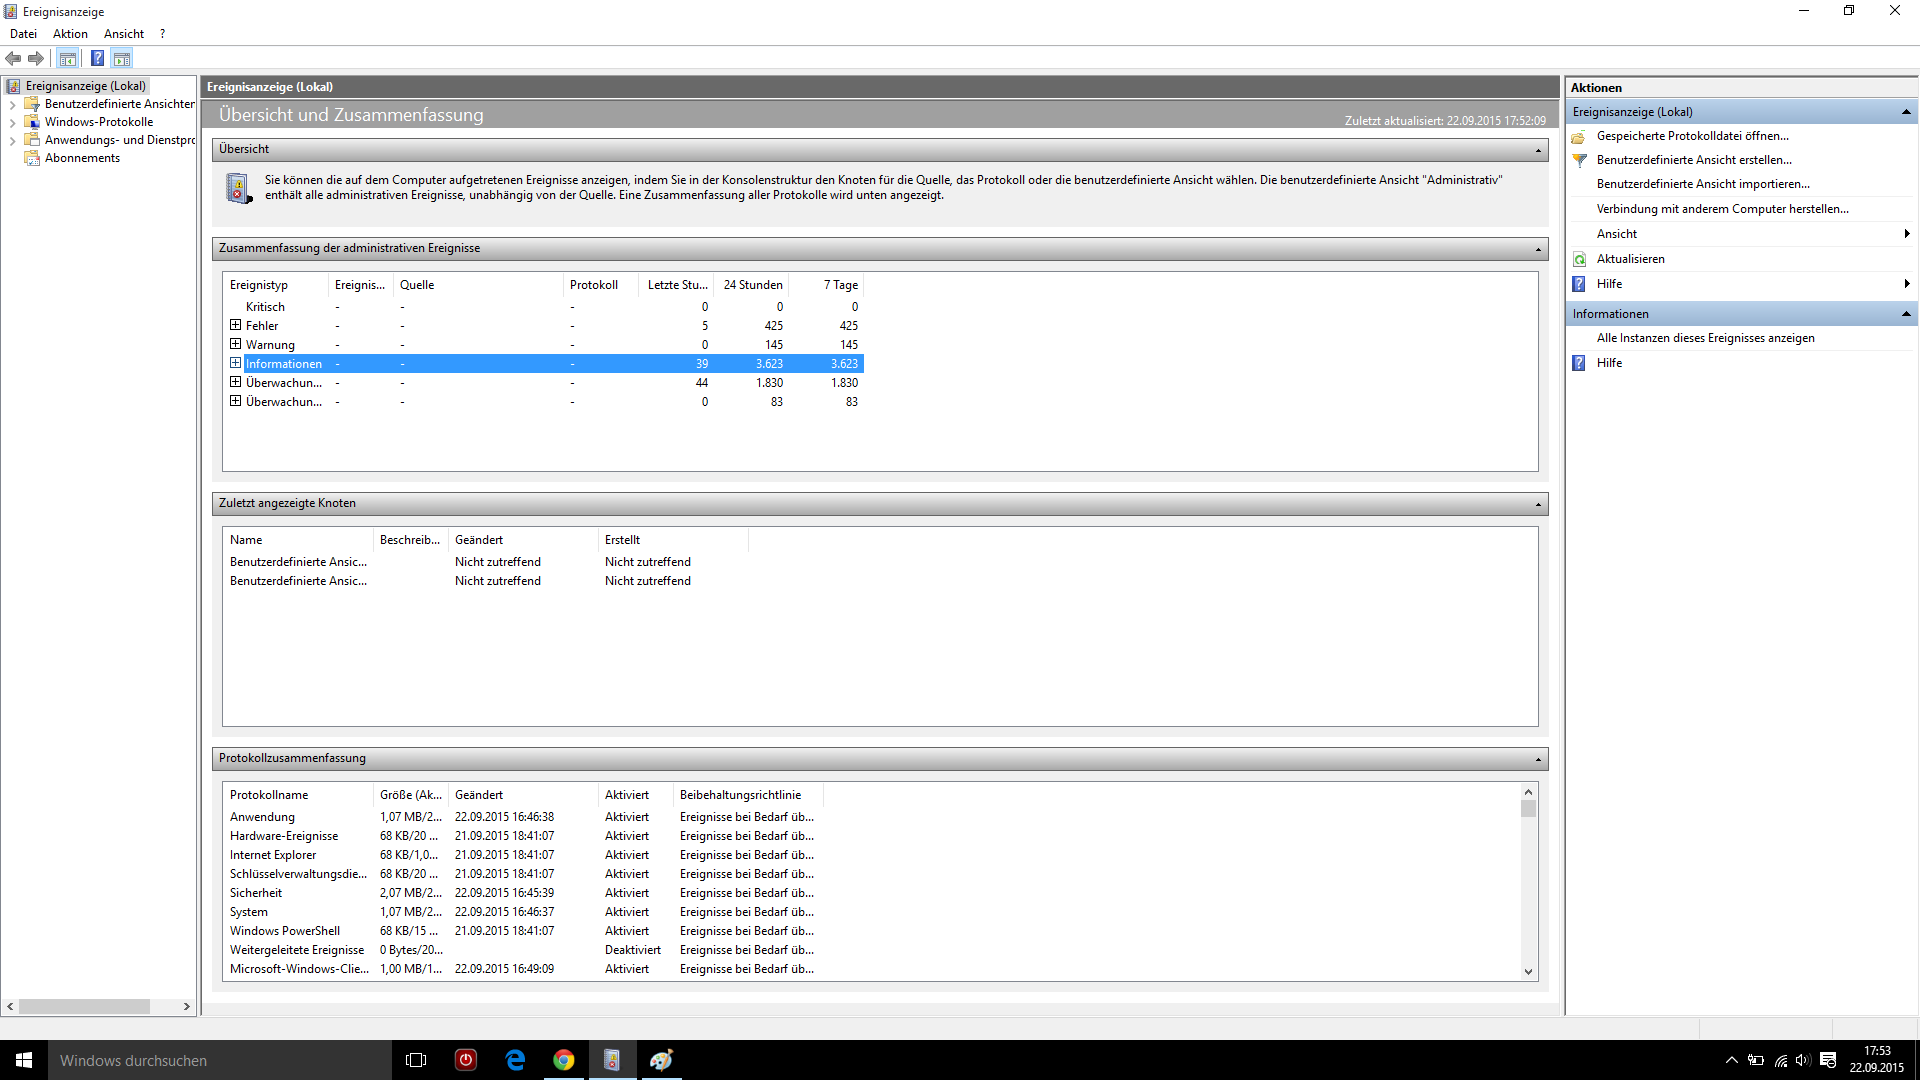The height and width of the screenshot is (1080, 1920).
Task: Open Event Viewer icon in the taskbar
Action: 612,1060
